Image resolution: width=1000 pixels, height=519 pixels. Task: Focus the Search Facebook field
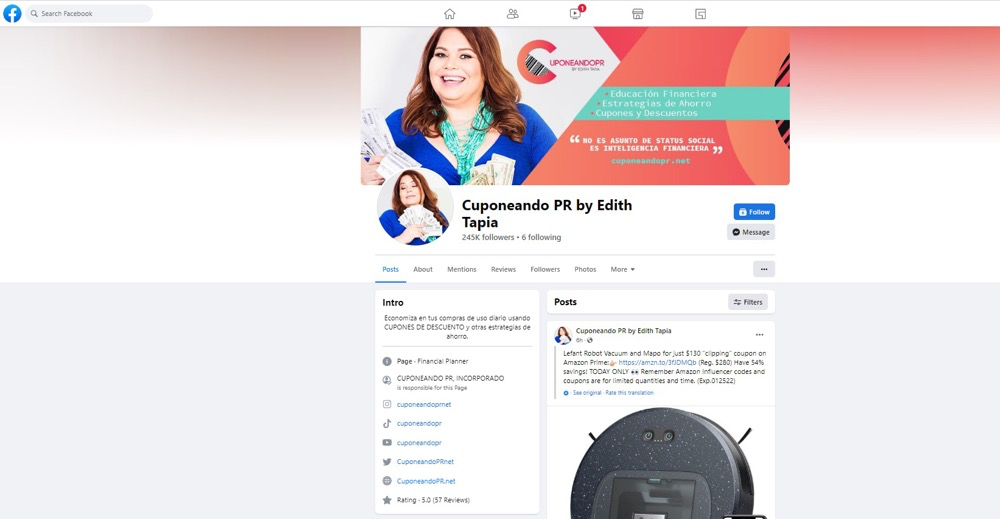(89, 13)
